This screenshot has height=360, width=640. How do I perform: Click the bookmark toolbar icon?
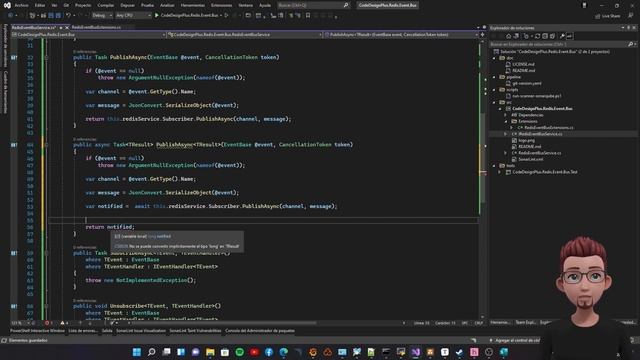308,16
